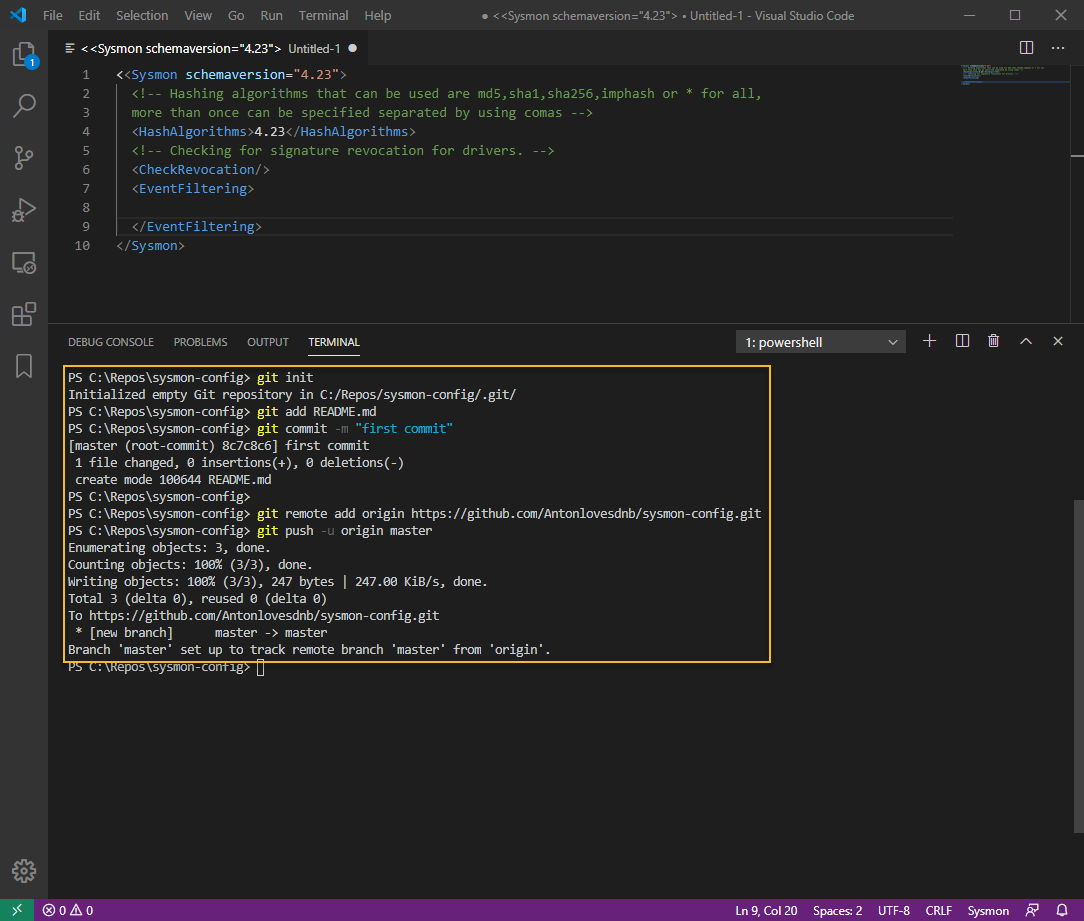Switch to the PROBLEMS panel tab
Viewport: 1084px width, 921px height.
coord(200,342)
